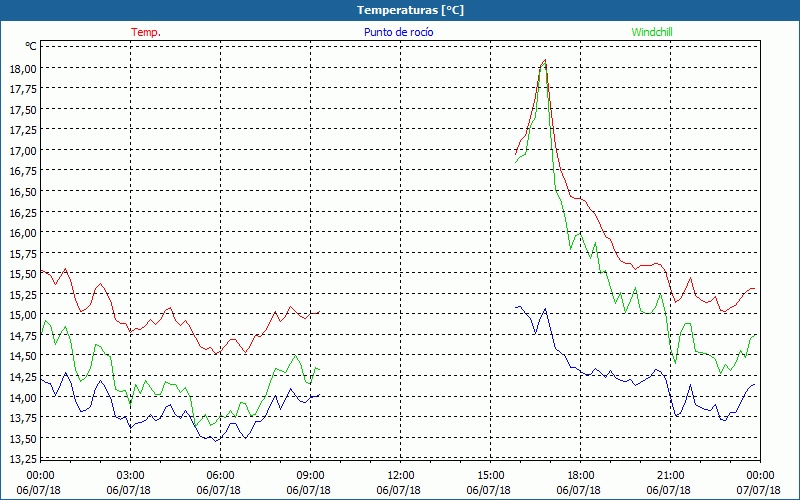Click the 17,50 y-axis value
Image resolution: width=800 pixels, height=500 pixels.
[x=23, y=109]
